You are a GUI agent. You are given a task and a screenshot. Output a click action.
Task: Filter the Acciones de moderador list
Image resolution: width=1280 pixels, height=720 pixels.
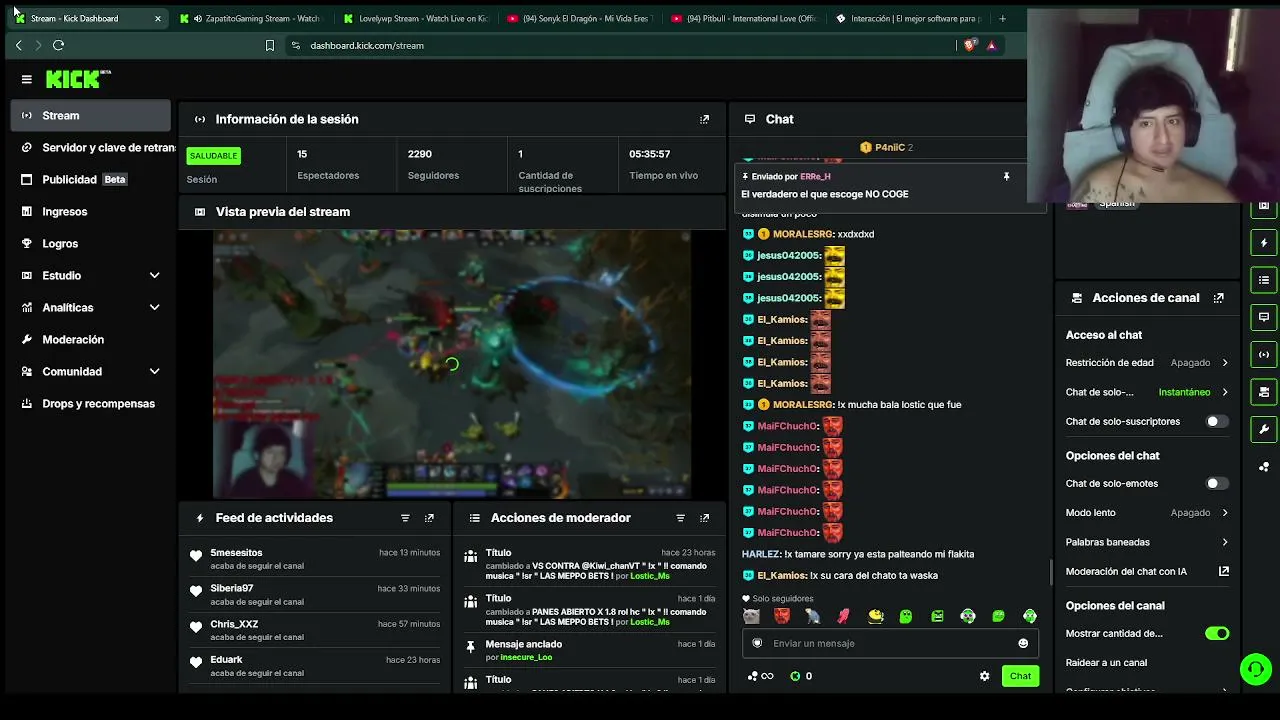(680, 518)
